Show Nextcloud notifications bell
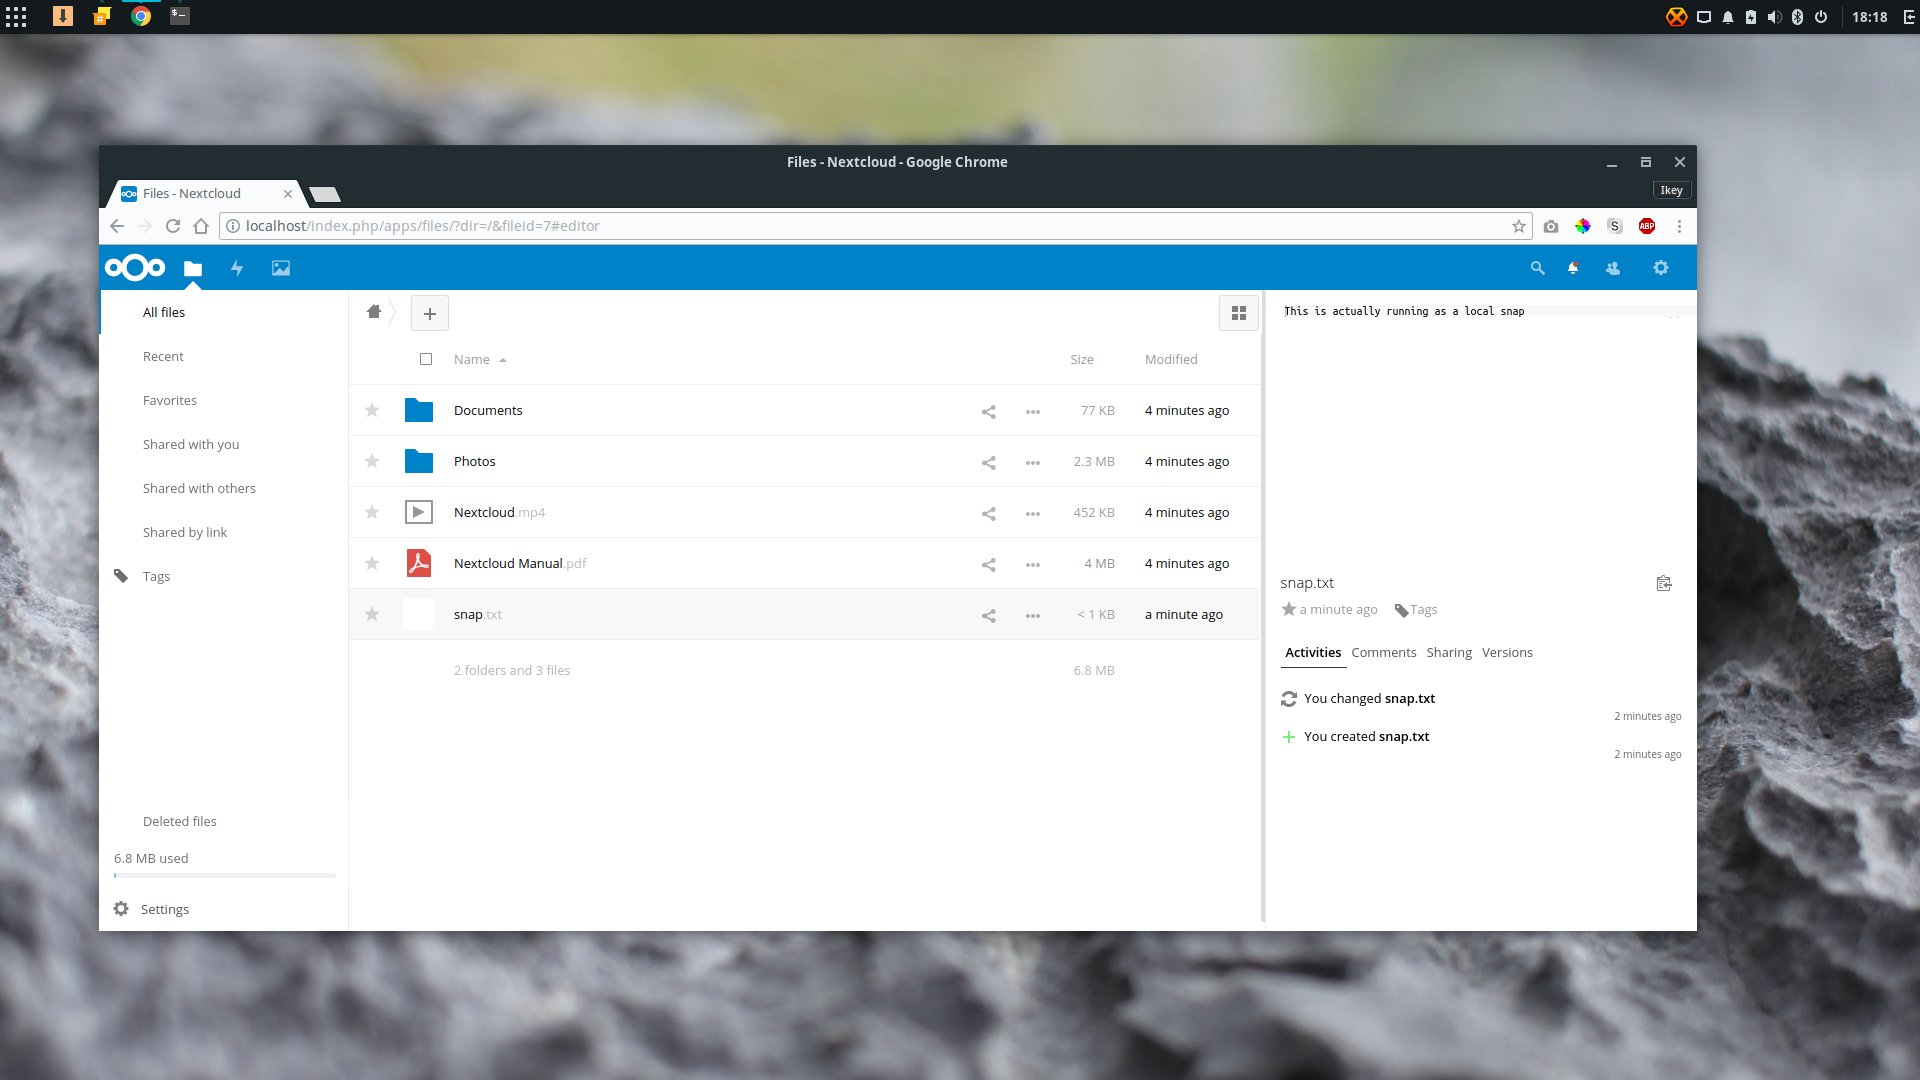This screenshot has width=1920, height=1080. [1573, 268]
